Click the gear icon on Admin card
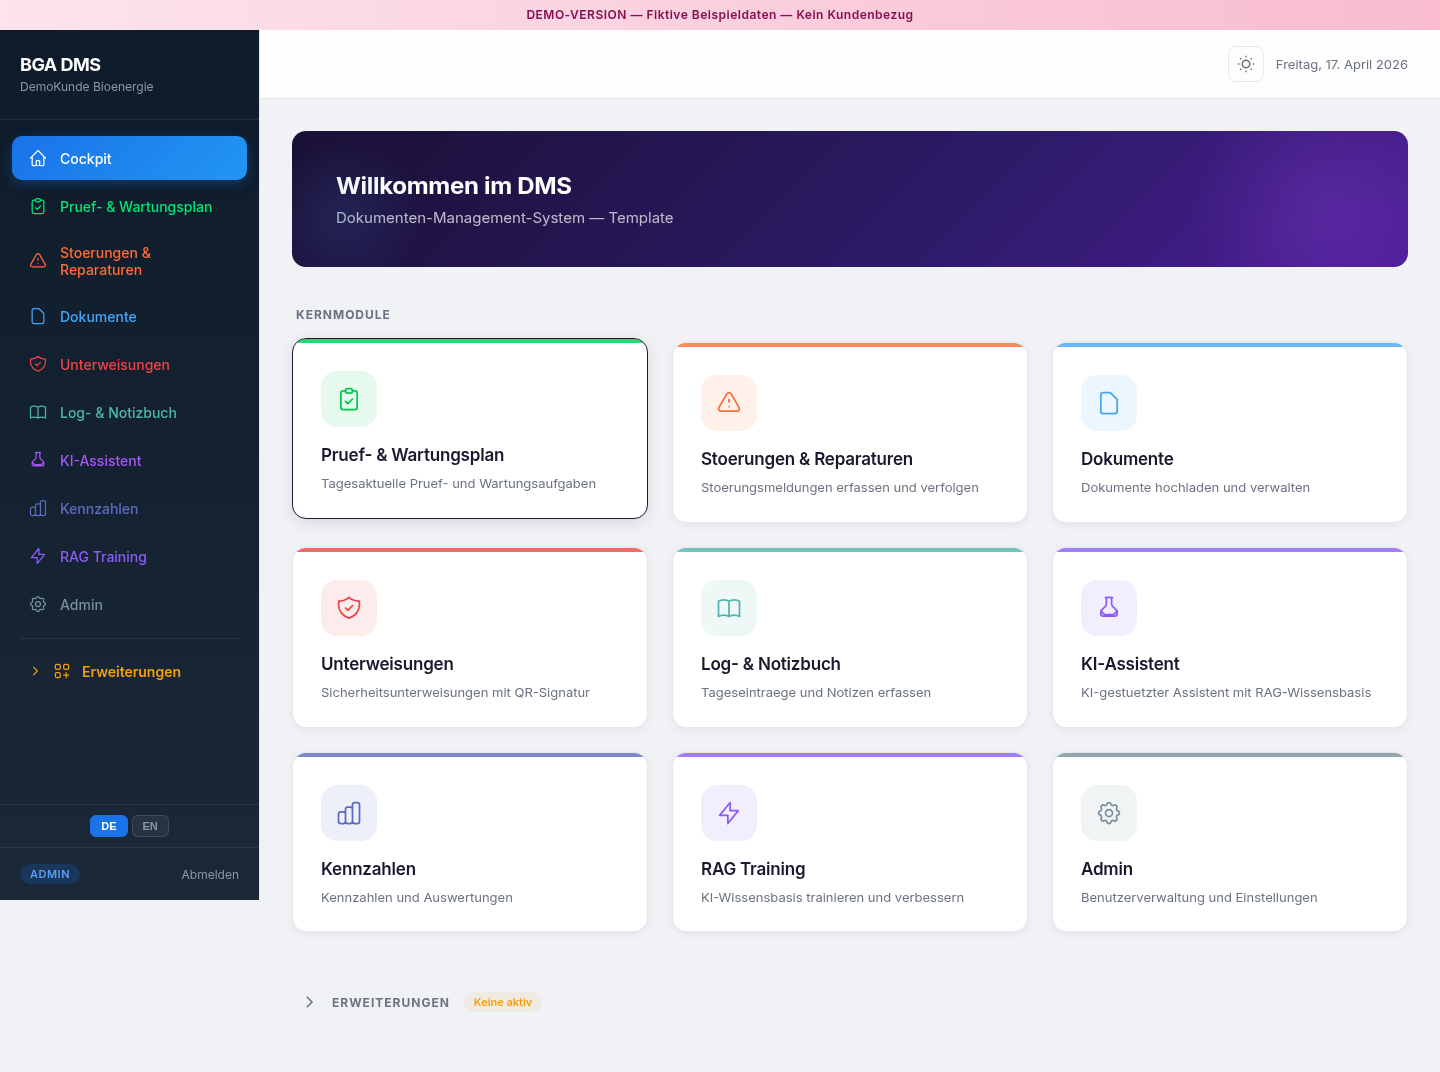 1109,813
